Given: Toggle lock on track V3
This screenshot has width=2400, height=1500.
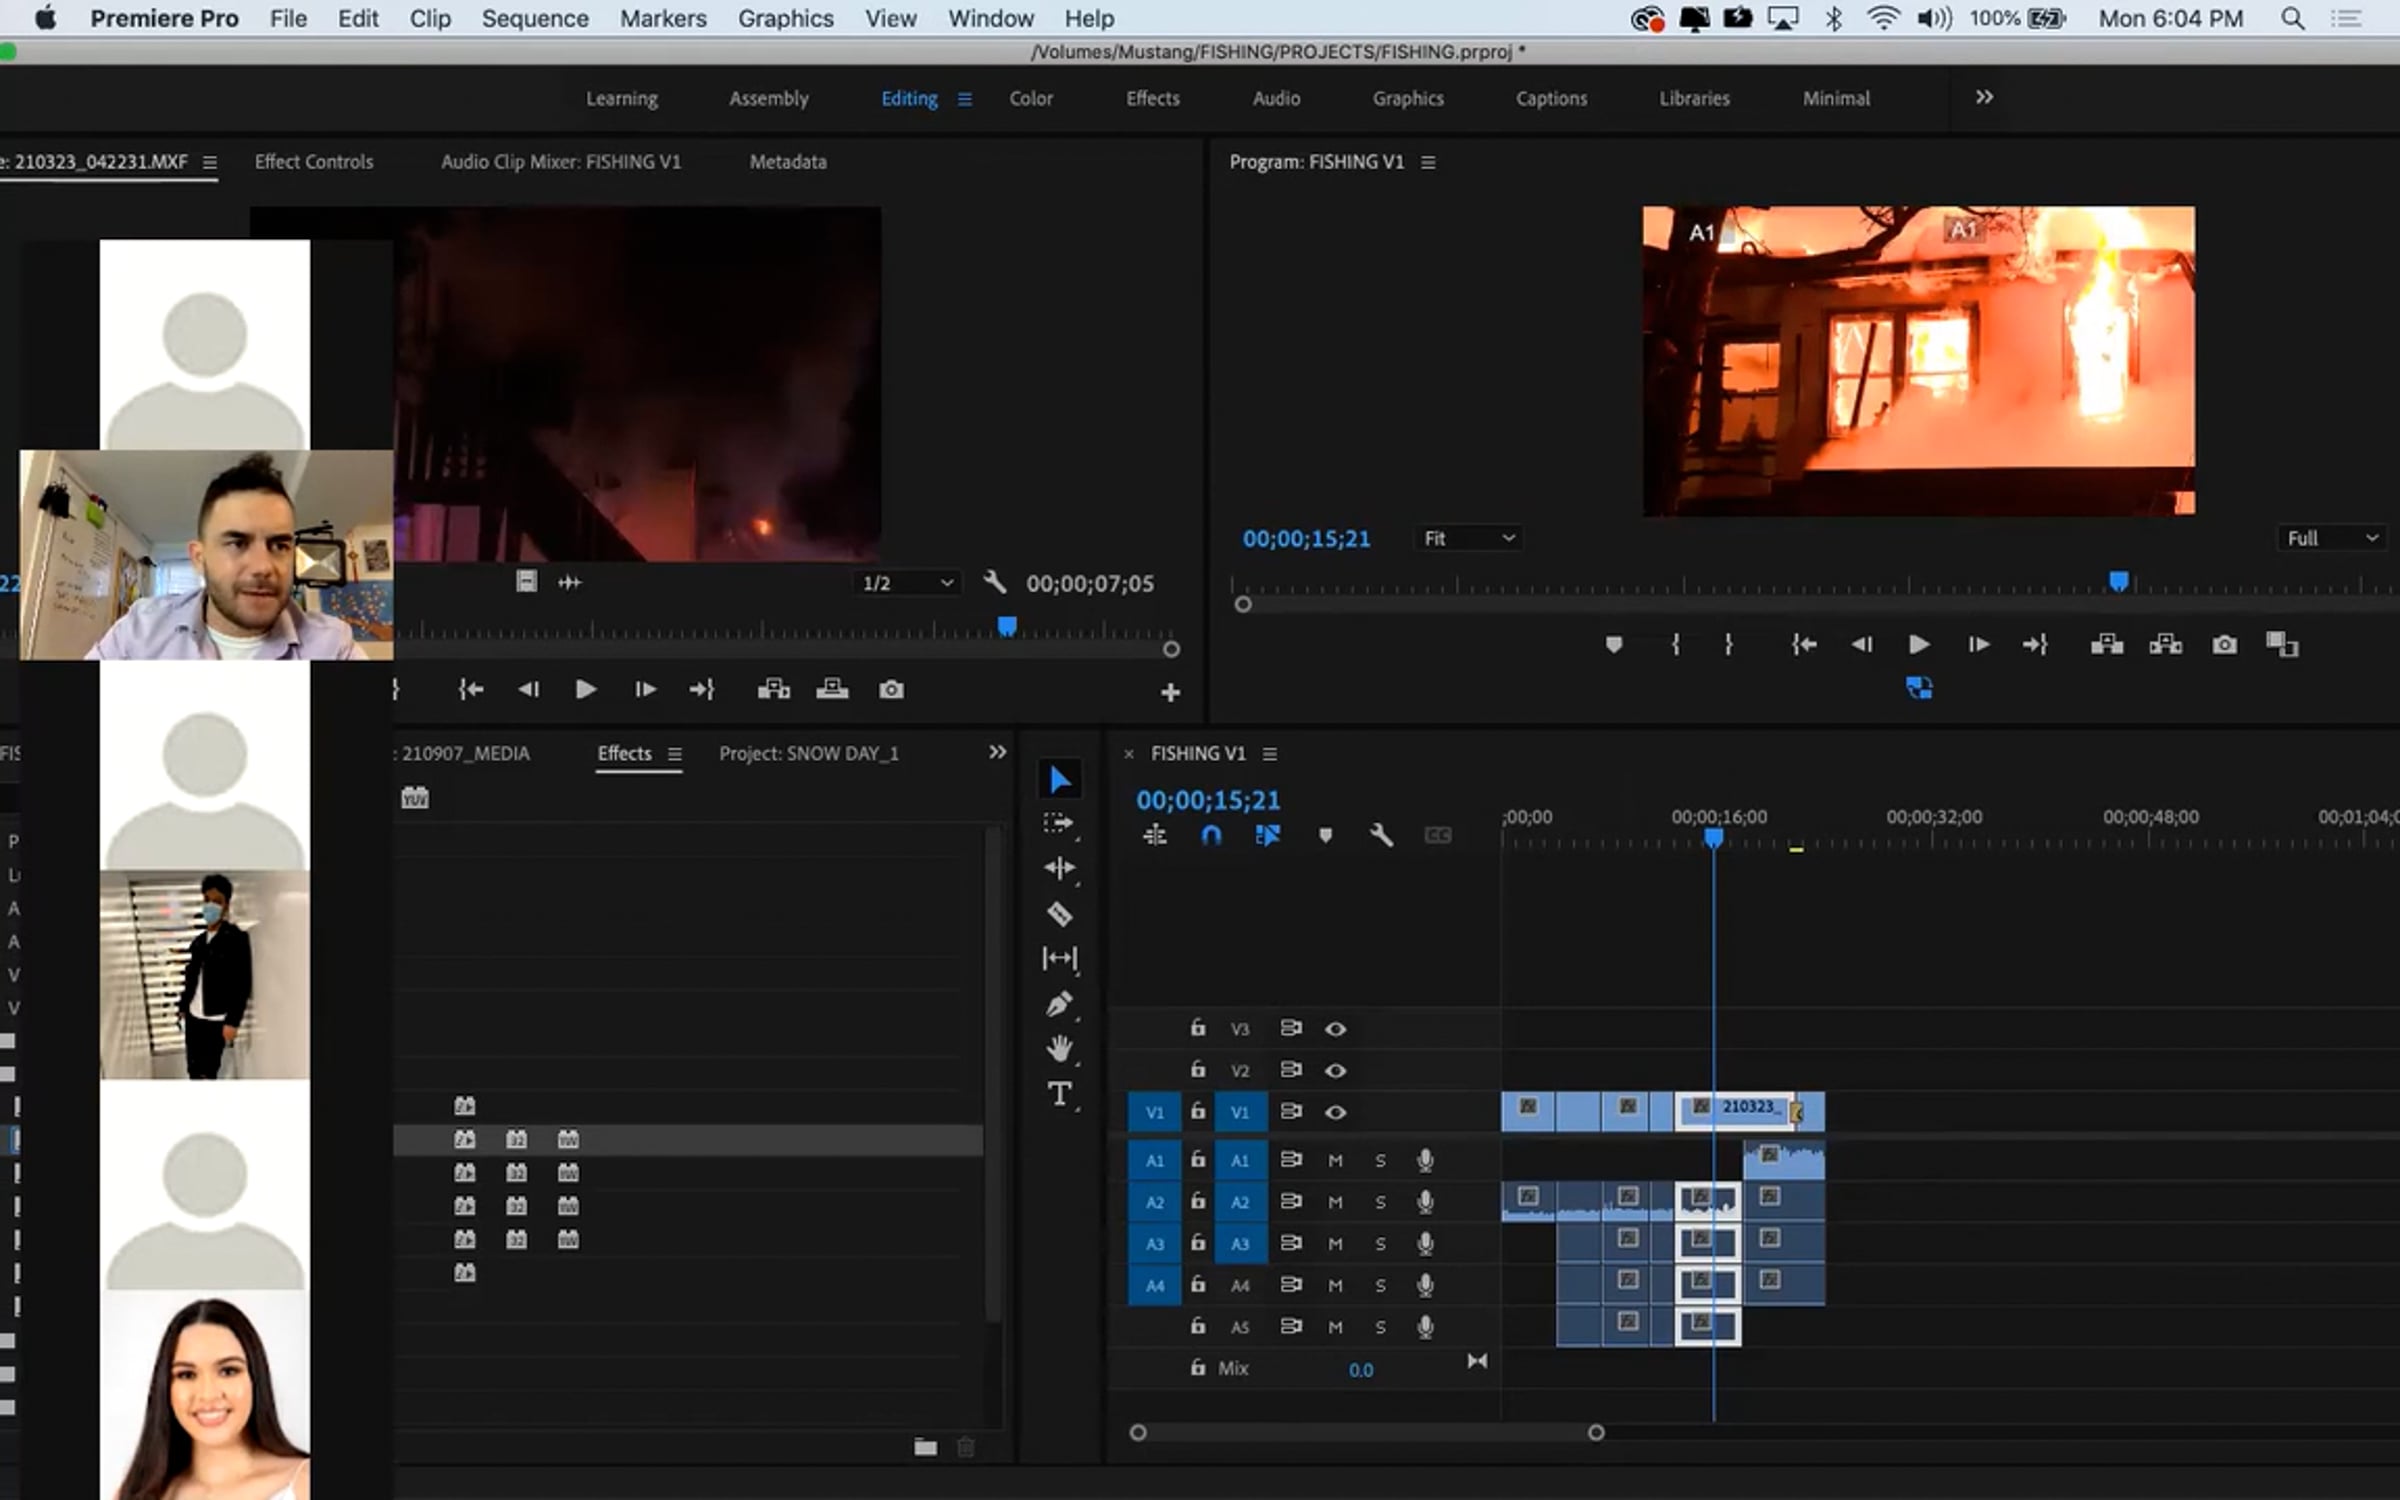Looking at the screenshot, I should pyautogui.click(x=1198, y=1028).
